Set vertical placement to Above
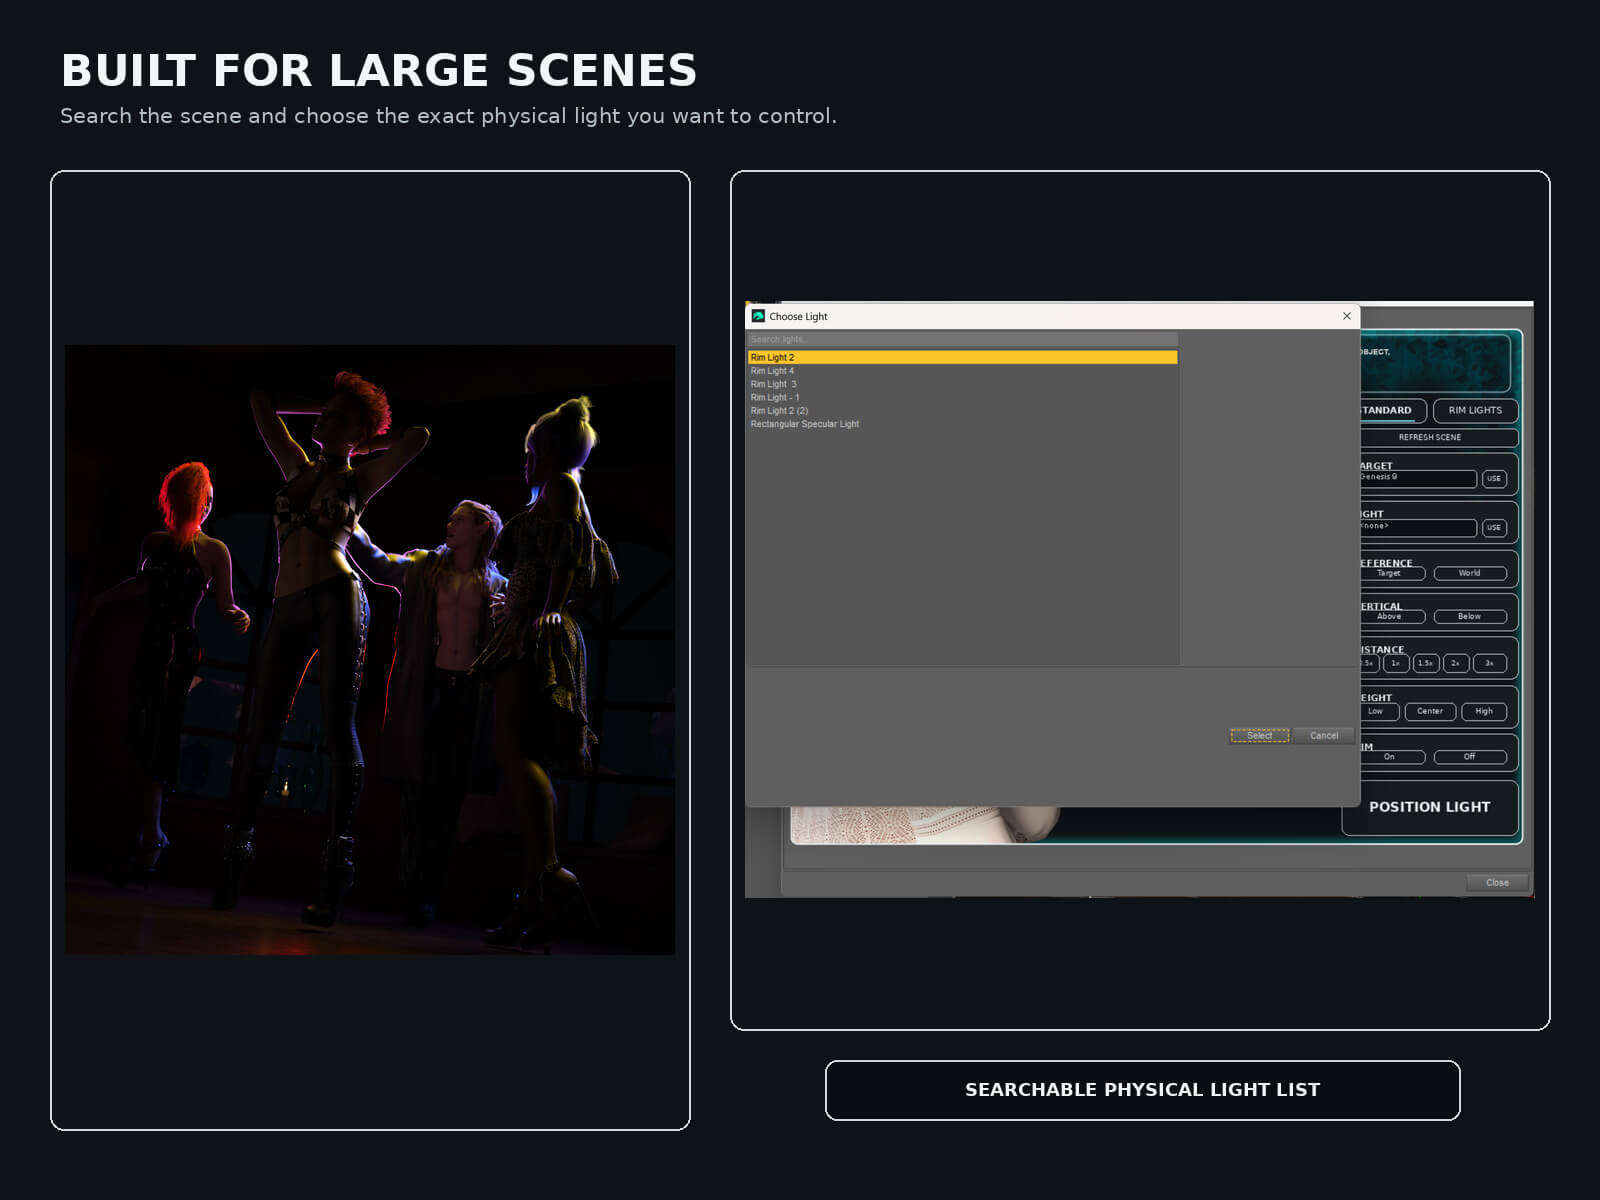The height and width of the screenshot is (1200, 1600). click(1392, 616)
